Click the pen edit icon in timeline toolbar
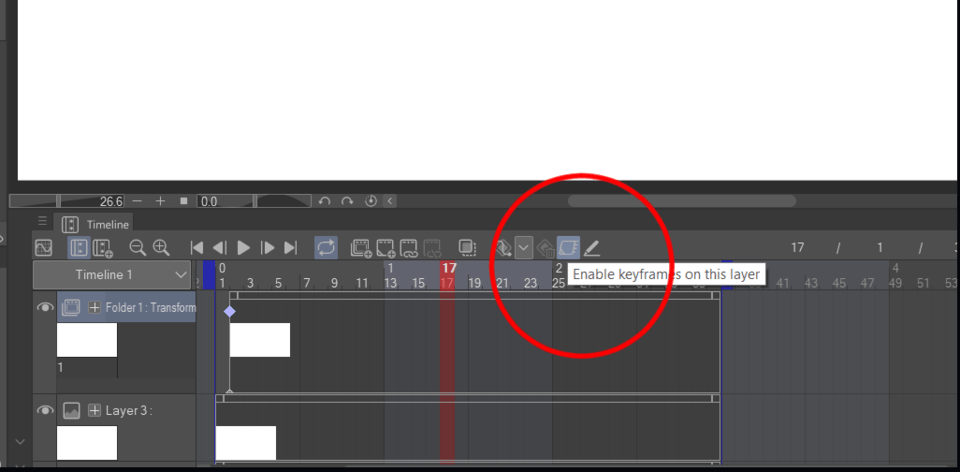This screenshot has height=472, width=960. tap(591, 248)
